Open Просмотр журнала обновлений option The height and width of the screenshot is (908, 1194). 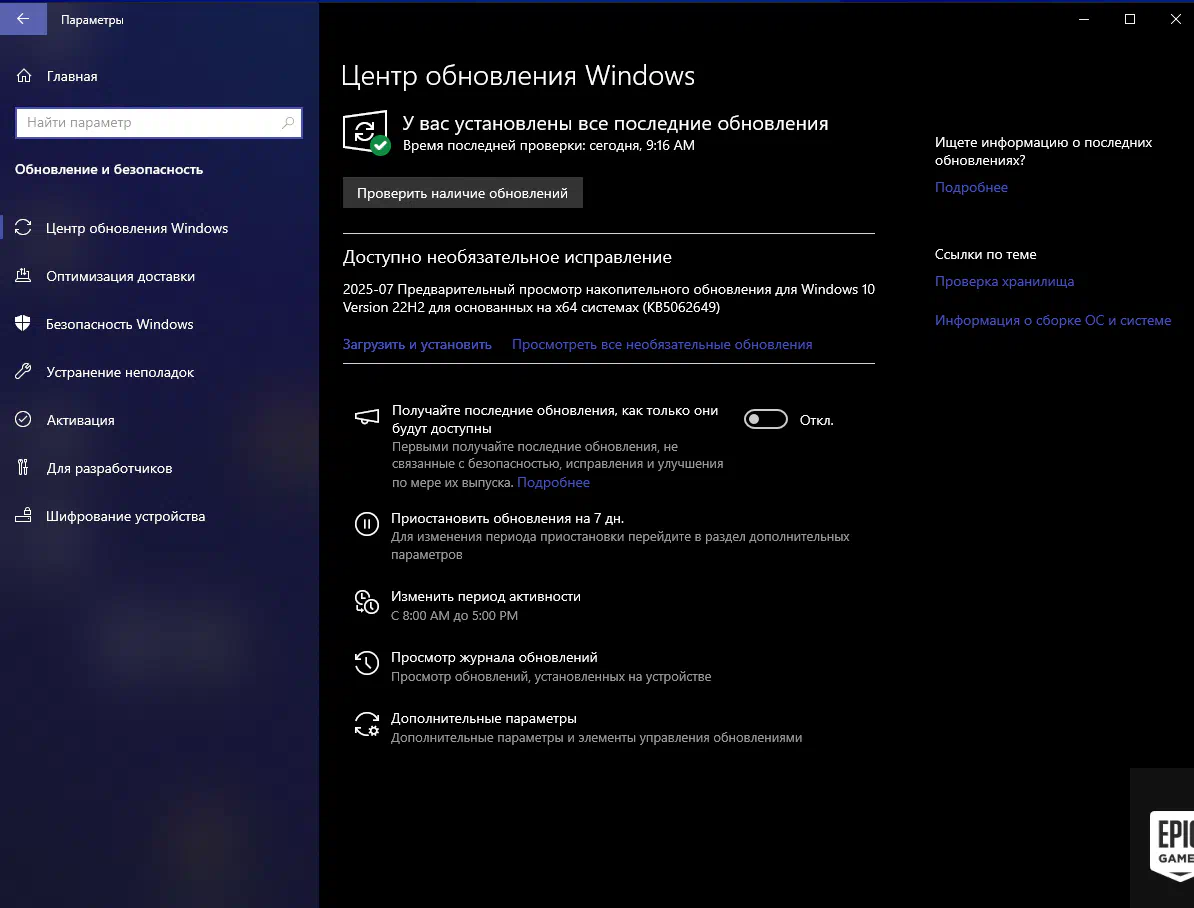(494, 657)
